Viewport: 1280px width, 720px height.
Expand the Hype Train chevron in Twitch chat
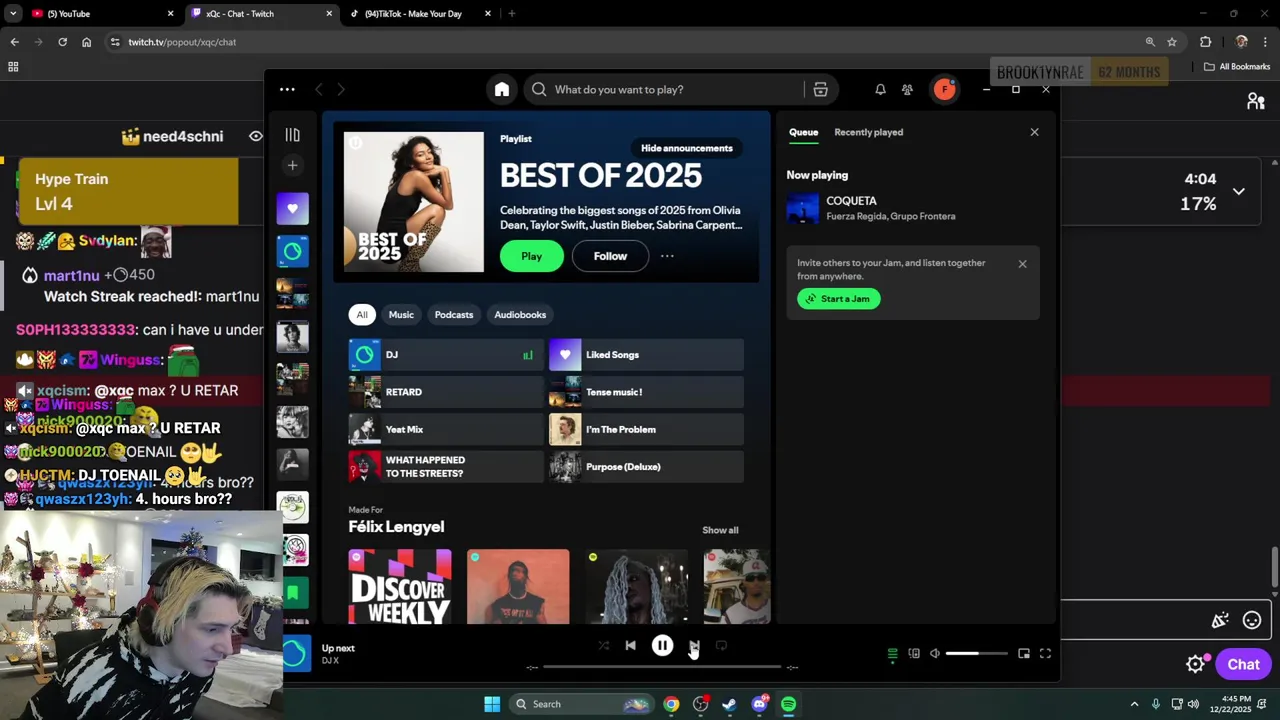(1238, 191)
